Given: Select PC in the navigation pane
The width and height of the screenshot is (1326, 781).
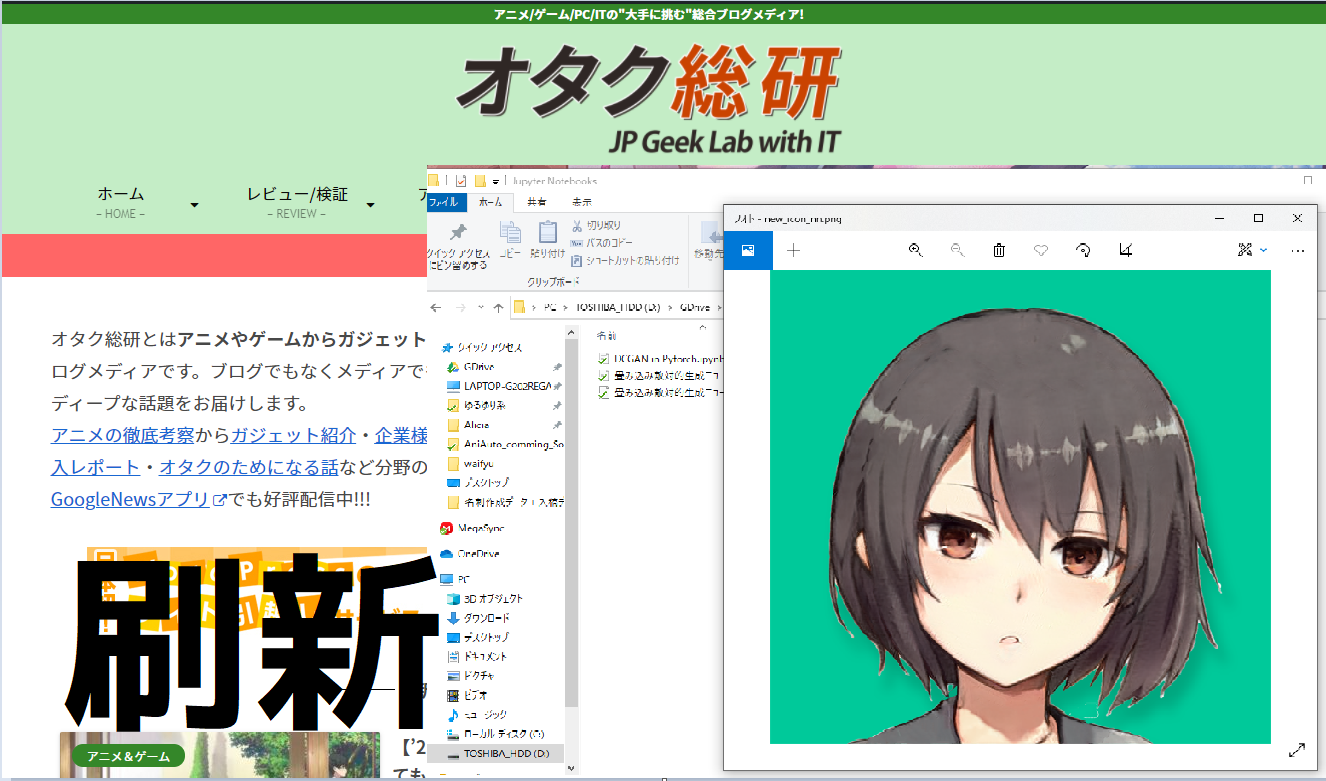Looking at the screenshot, I should pos(455,579).
